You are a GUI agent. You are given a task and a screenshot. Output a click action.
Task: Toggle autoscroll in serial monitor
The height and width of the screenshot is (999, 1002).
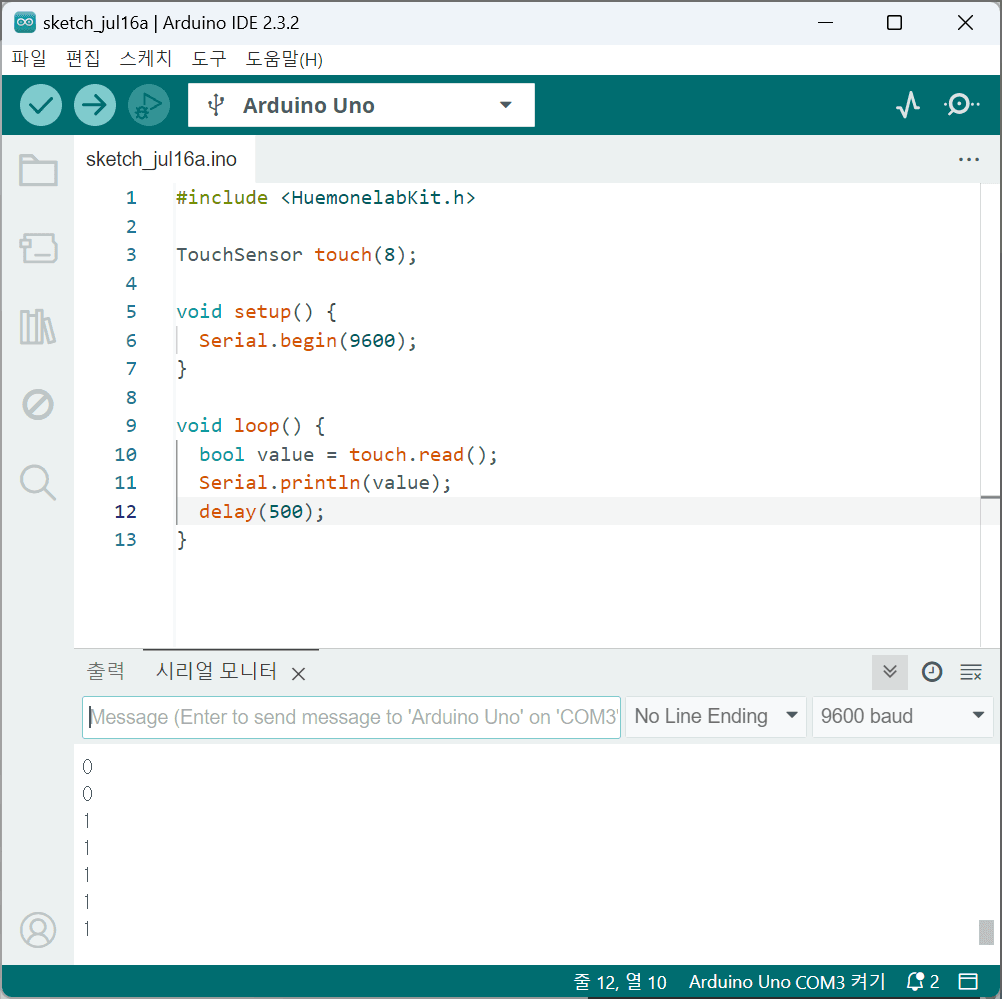click(890, 672)
